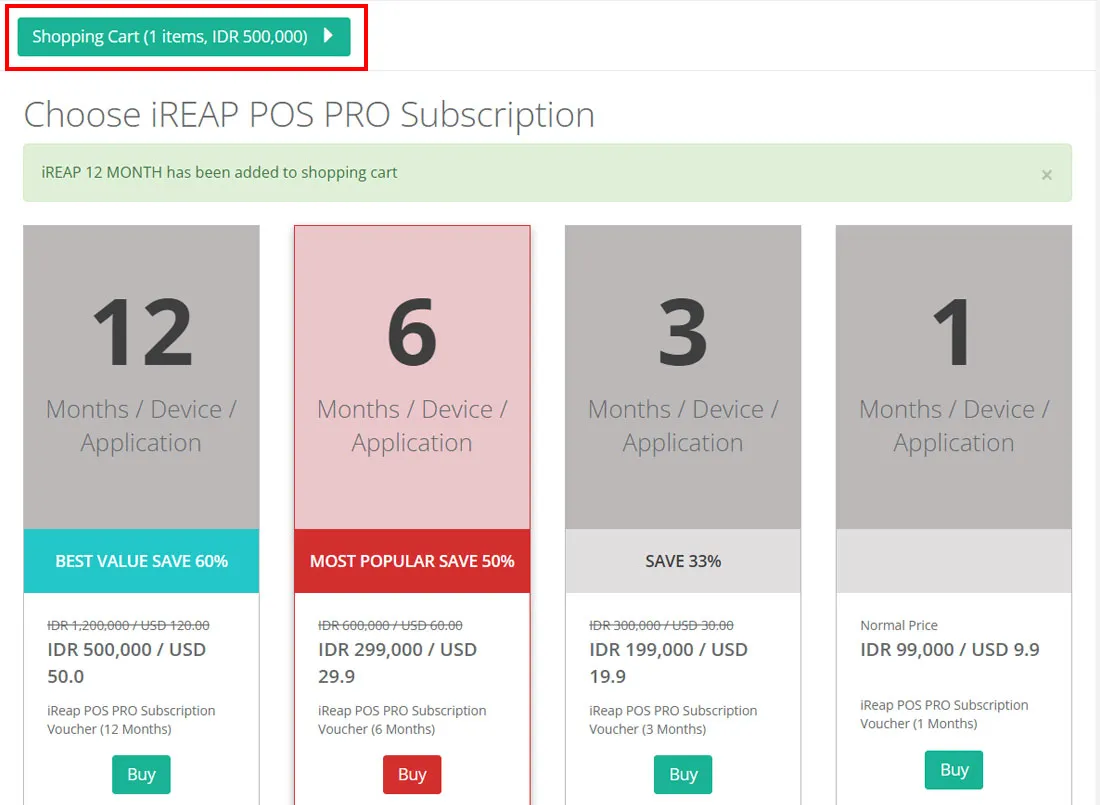Click the large 12 months plan number
Screen dimensions: 1100x805
[x=142, y=332]
